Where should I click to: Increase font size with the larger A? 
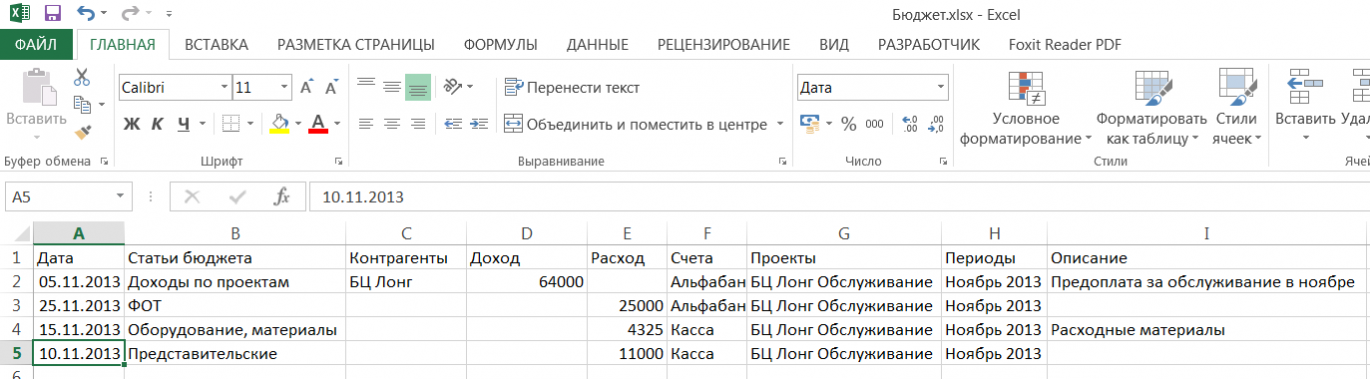(307, 88)
